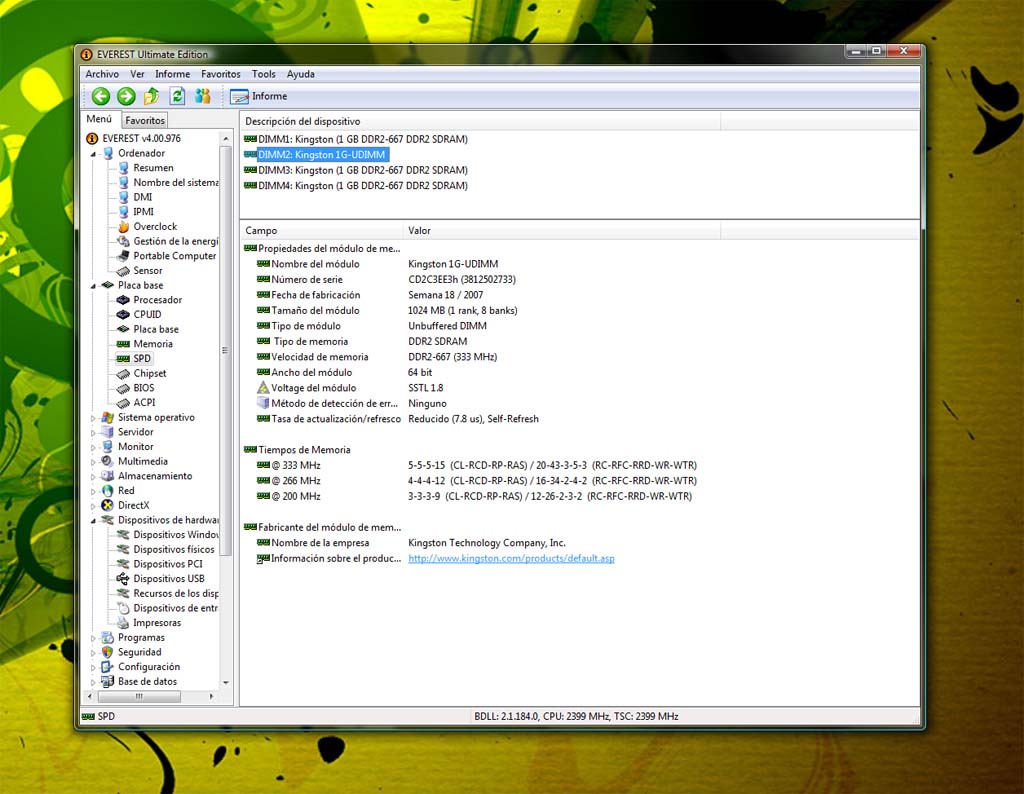Screen dimensions: 1024x794
Task: Select the DIMM3 Kingston device row
Action: pos(356,170)
